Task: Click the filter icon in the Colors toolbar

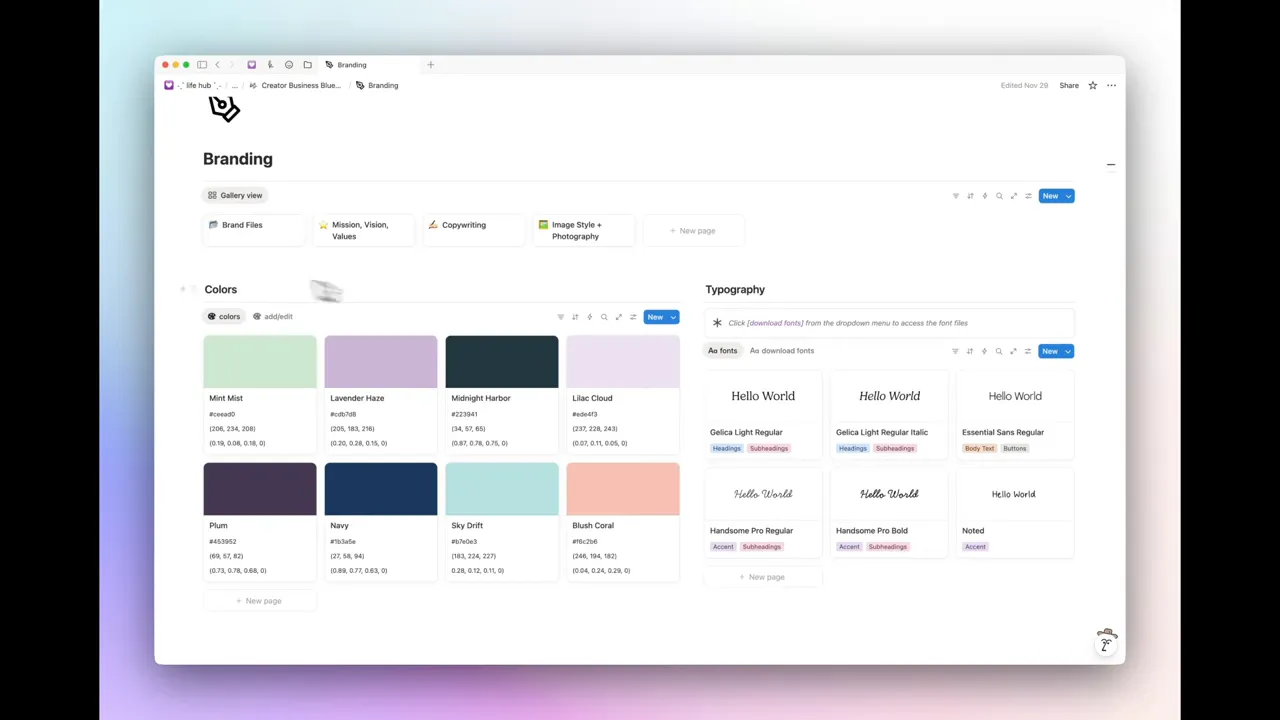Action: click(x=561, y=317)
